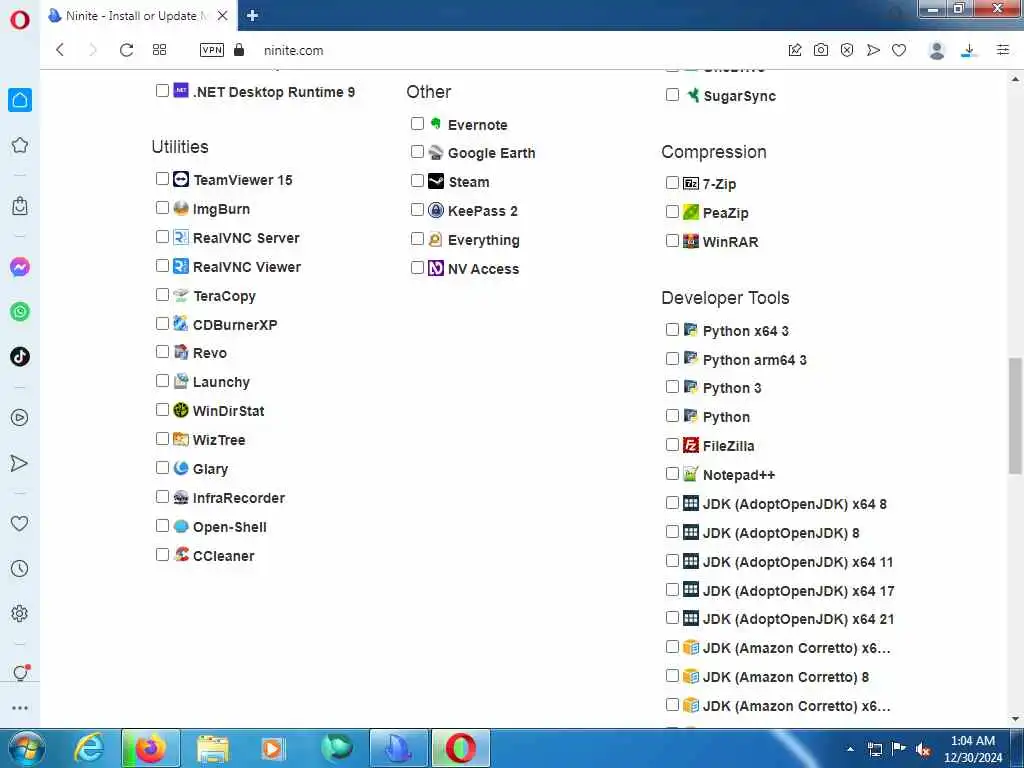Click the scrollbar down arrow

(x=1015, y=719)
